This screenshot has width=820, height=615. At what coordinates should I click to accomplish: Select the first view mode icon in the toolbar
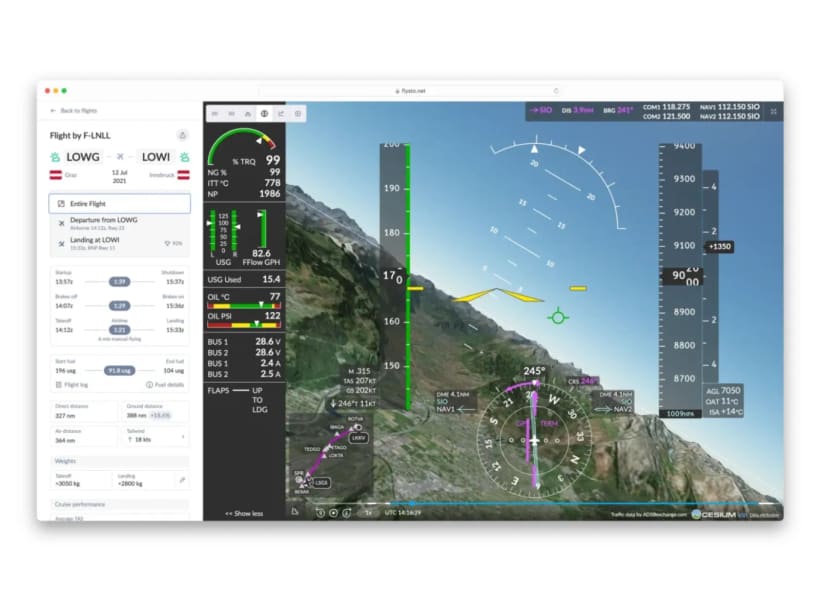214,113
